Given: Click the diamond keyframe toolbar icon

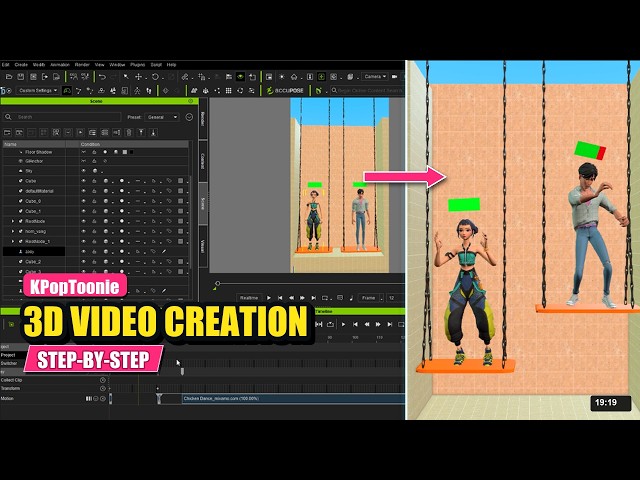Looking at the screenshot, I should coord(165,91).
